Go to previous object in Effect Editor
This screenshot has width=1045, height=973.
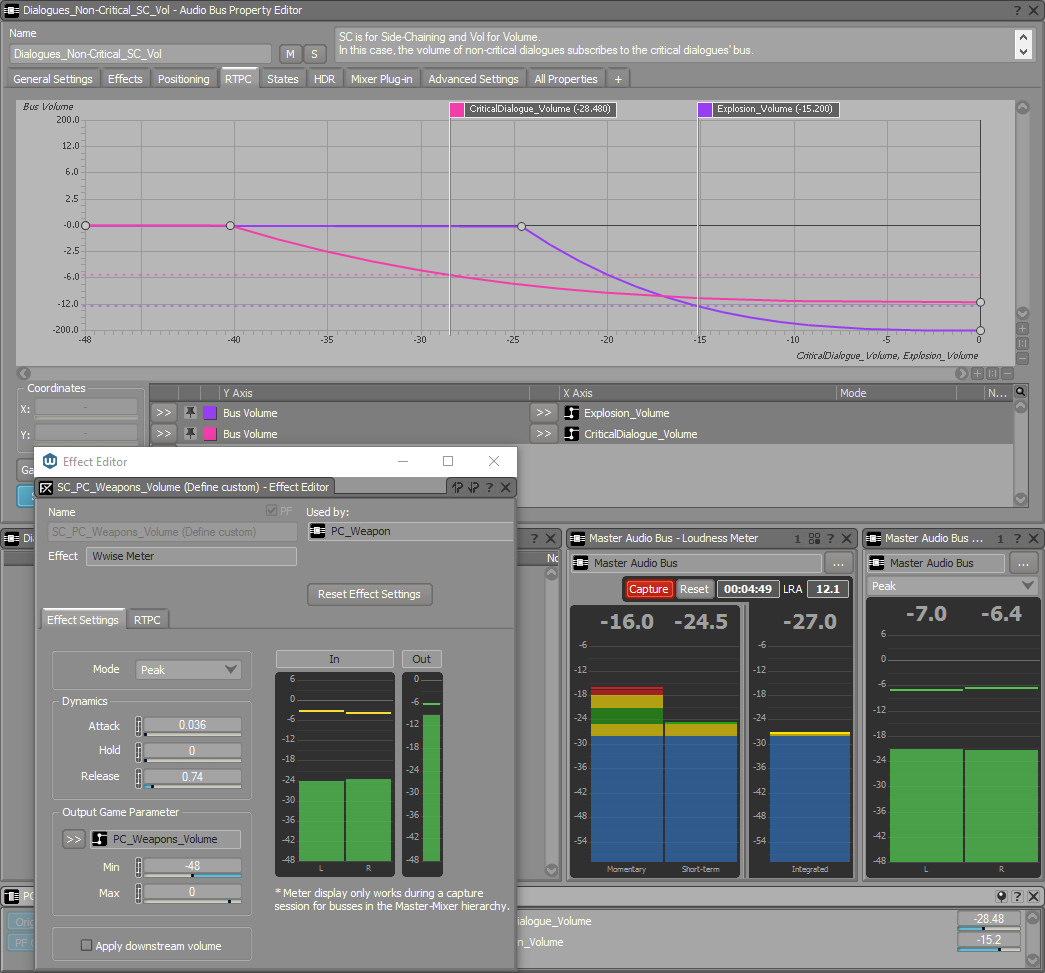click(457, 487)
